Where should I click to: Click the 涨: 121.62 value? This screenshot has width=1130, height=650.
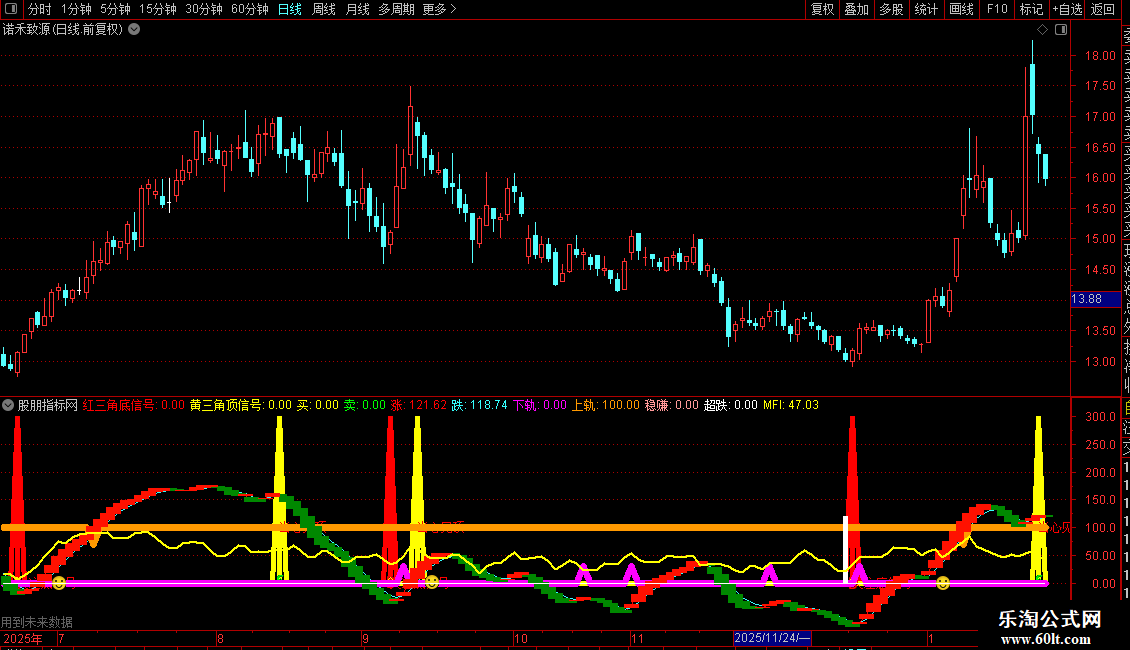[x=419, y=406]
